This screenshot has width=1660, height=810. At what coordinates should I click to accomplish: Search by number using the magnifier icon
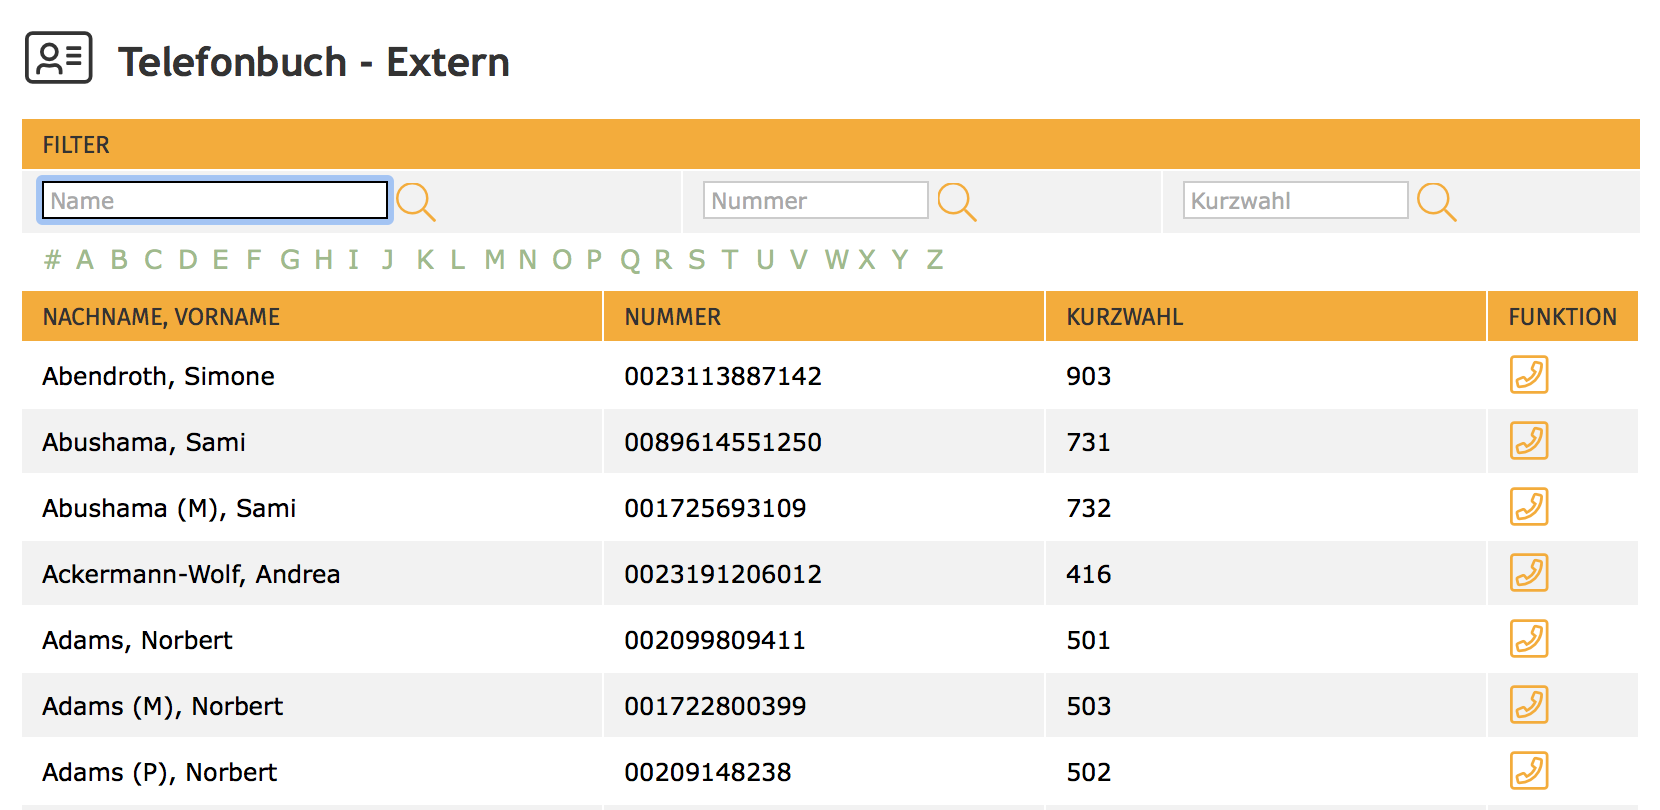(x=956, y=201)
